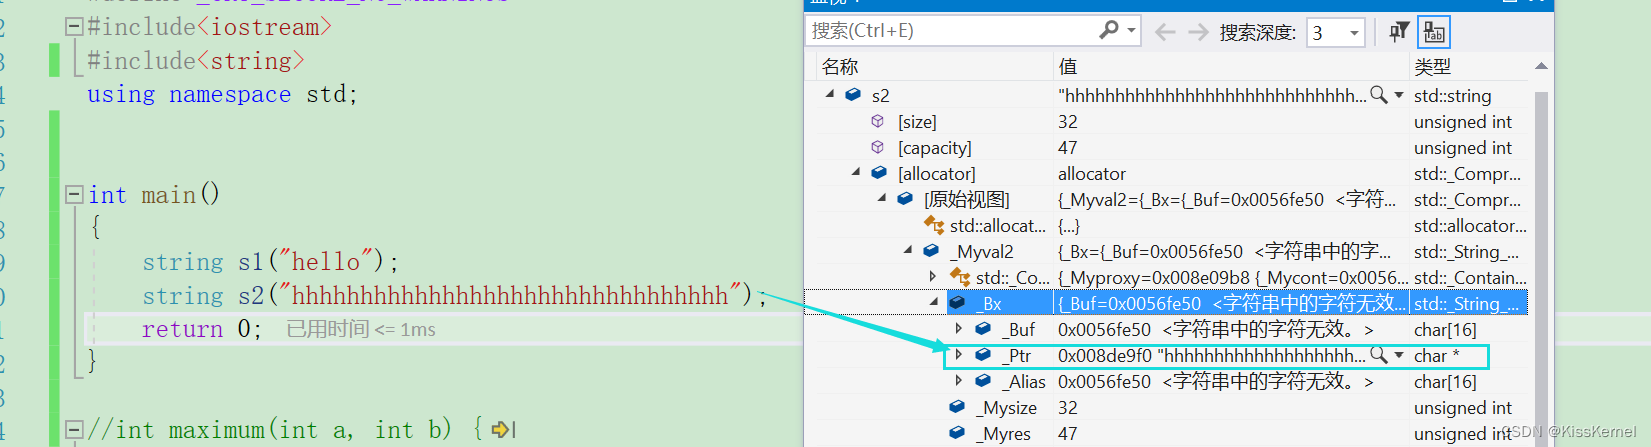Image resolution: width=1651 pixels, height=447 pixels.
Task: Click the _Ptr cube icon
Action: tap(983, 354)
